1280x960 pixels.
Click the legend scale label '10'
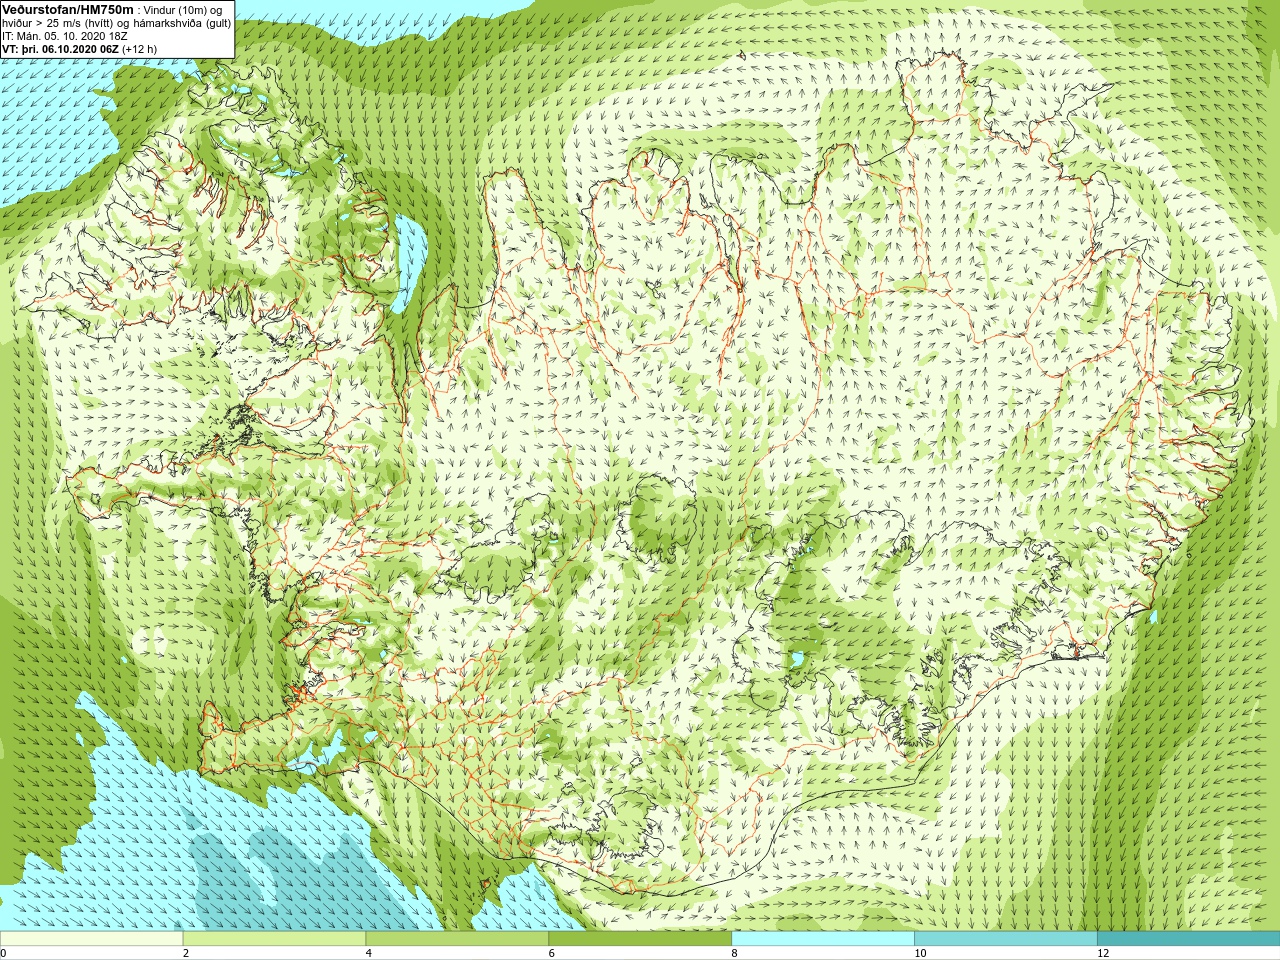click(x=920, y=953)
